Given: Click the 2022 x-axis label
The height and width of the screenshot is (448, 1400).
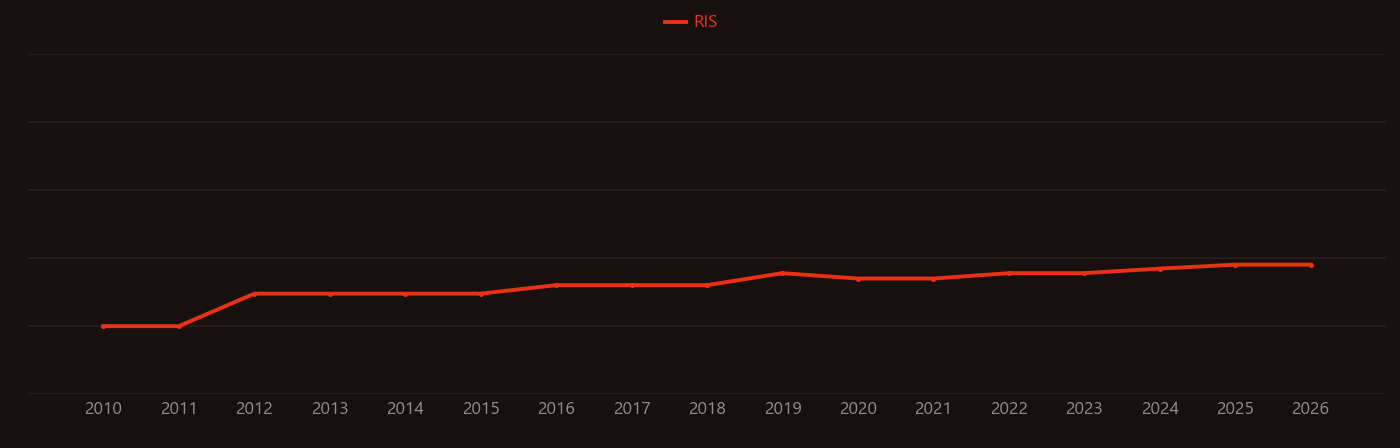Looking at the screenshot, I should point(1009,409).
